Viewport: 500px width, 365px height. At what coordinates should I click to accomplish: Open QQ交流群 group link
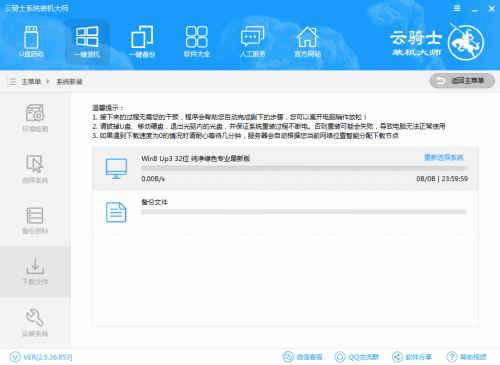click(357, 357)
